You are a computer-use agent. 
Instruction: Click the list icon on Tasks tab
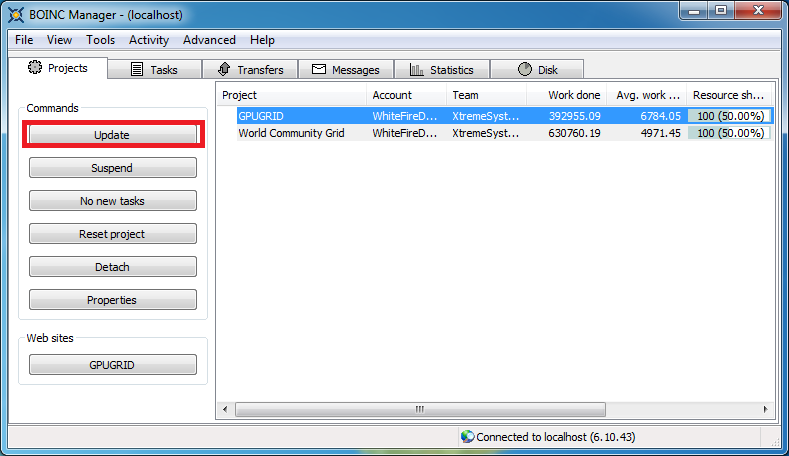coord(137,69)
